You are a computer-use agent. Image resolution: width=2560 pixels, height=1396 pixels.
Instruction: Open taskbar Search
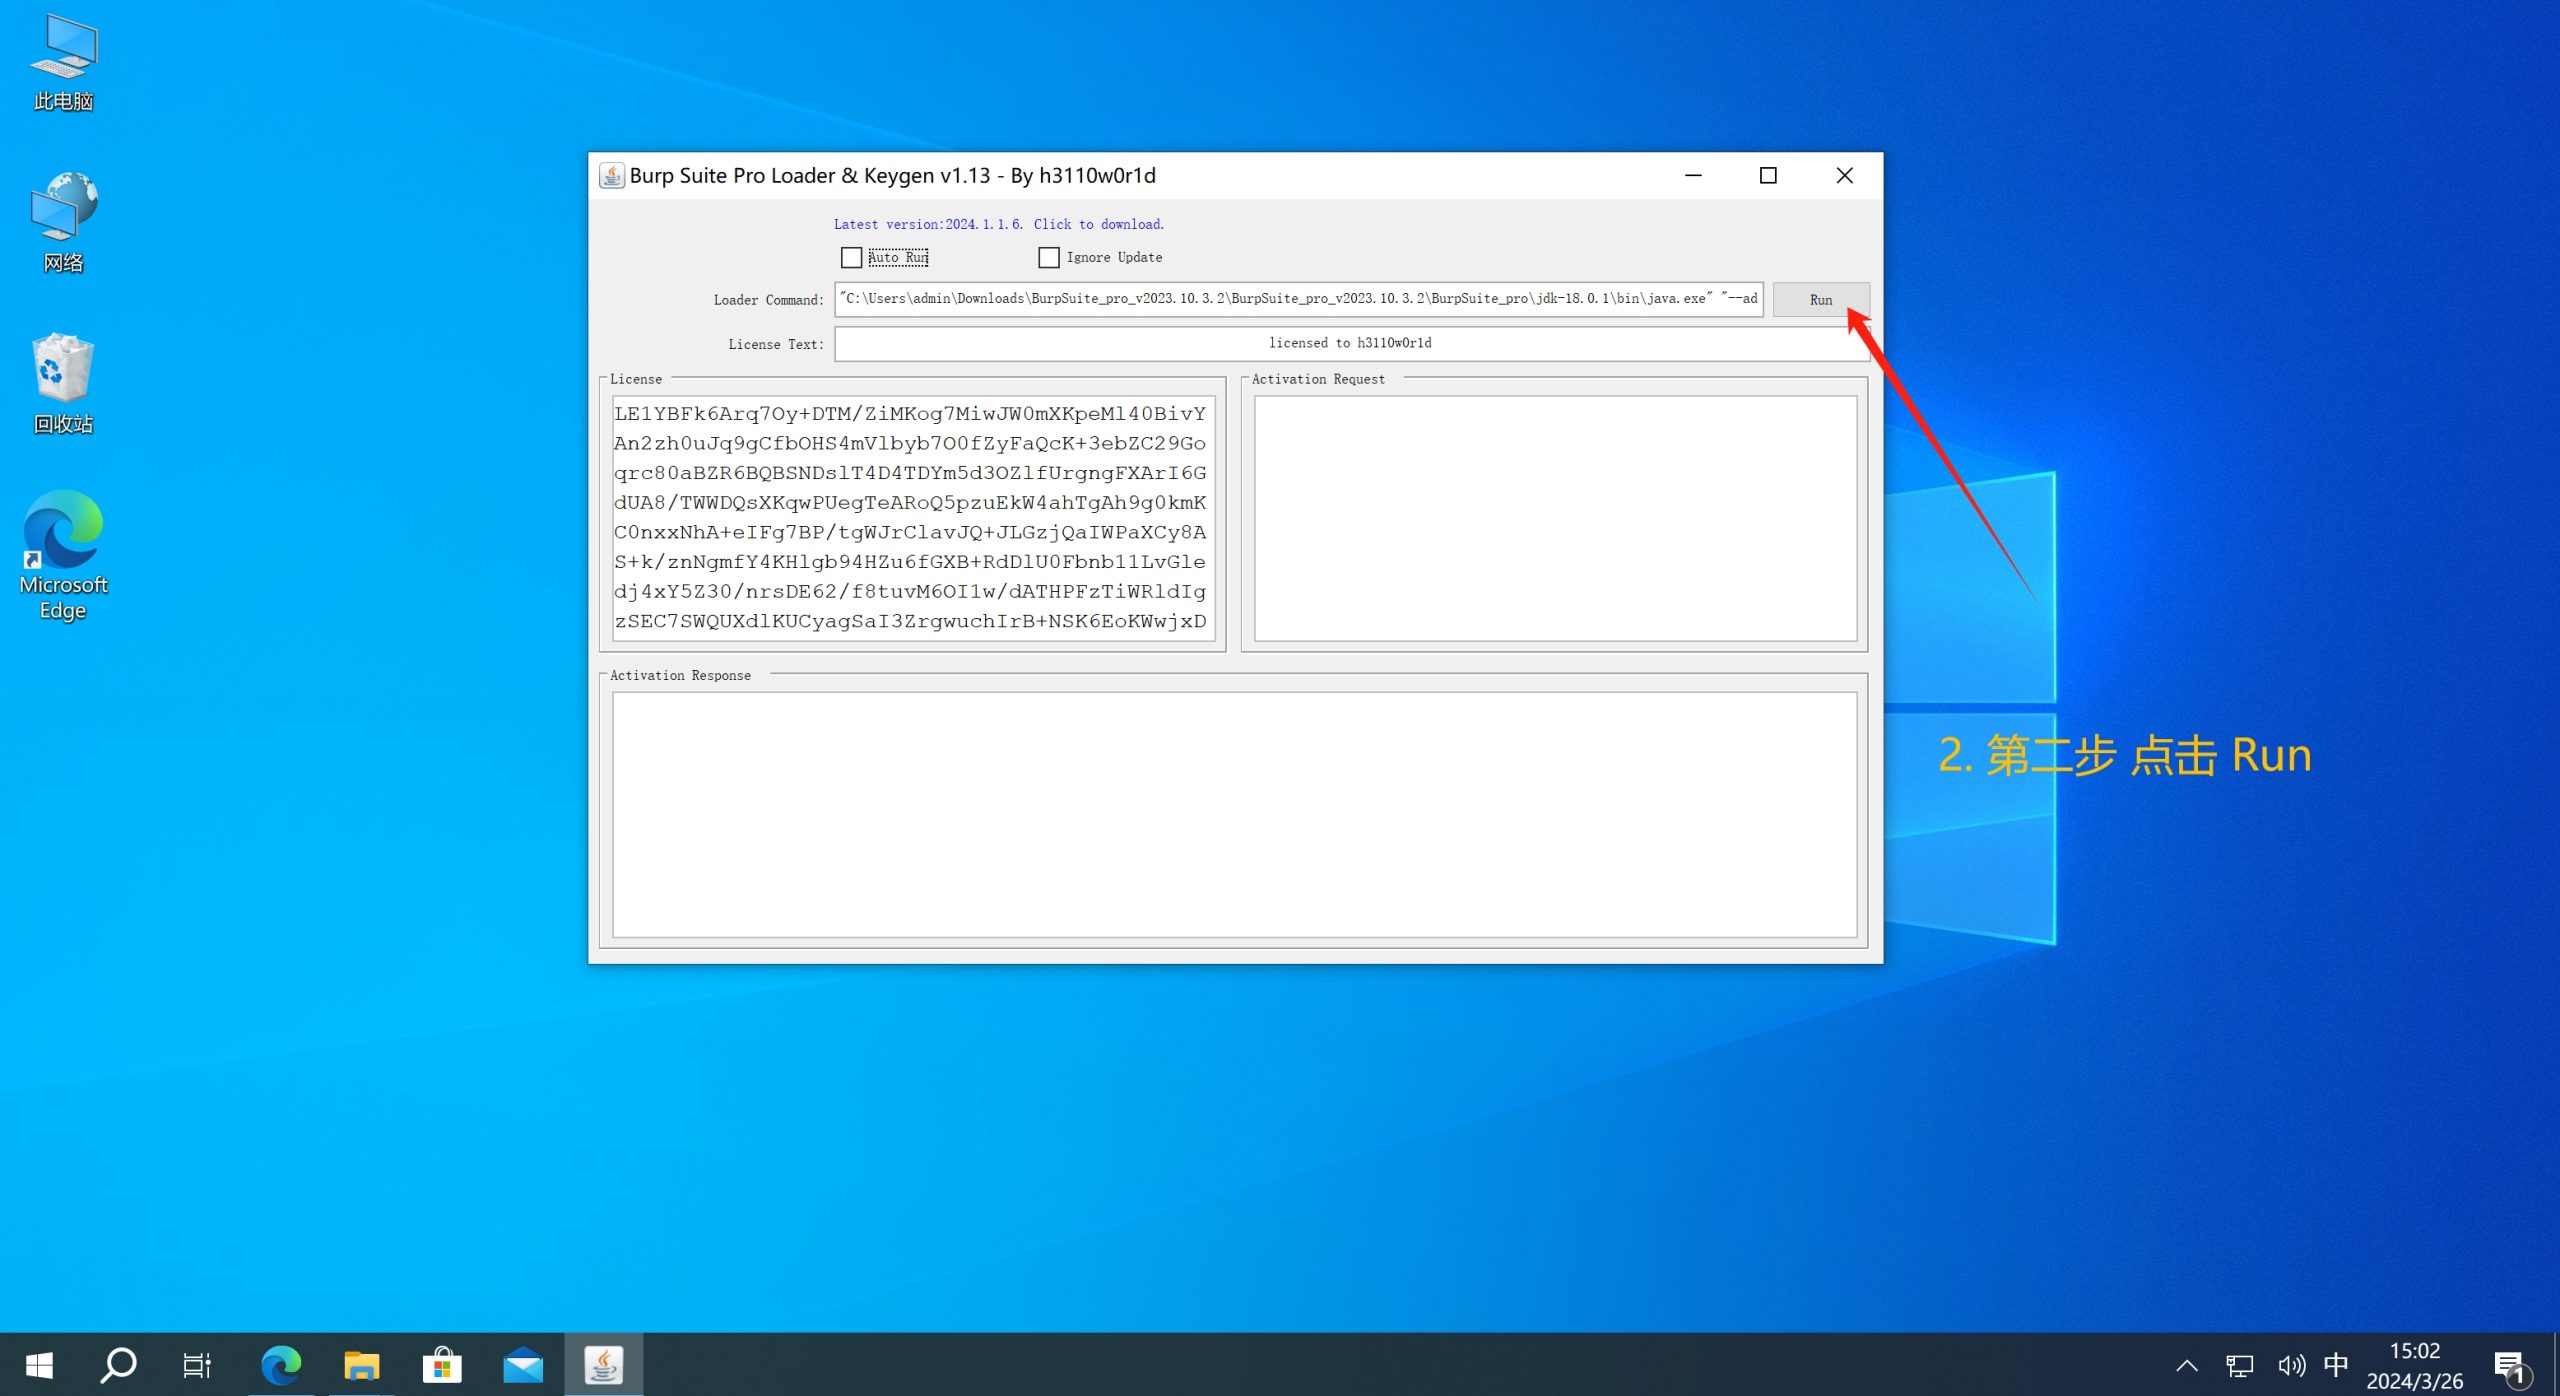coord(118,1365)
